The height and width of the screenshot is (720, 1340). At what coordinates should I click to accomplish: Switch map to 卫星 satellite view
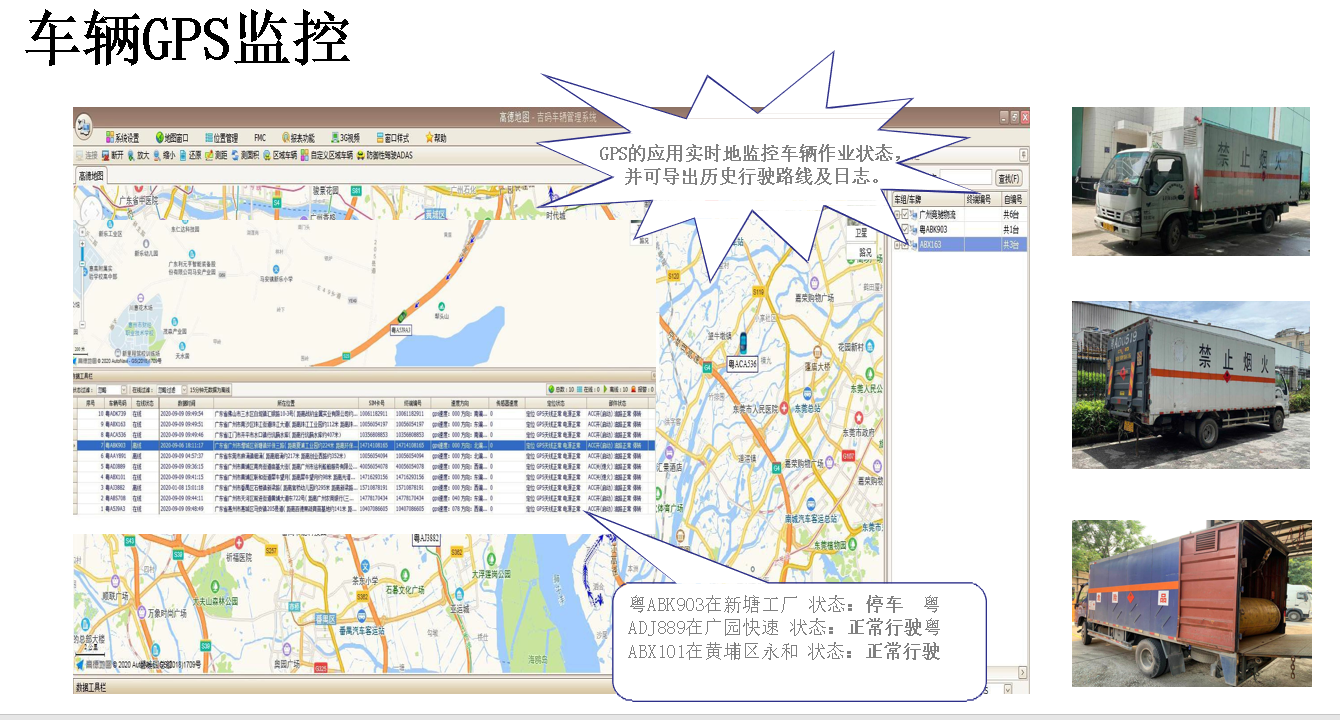point(862,233)
